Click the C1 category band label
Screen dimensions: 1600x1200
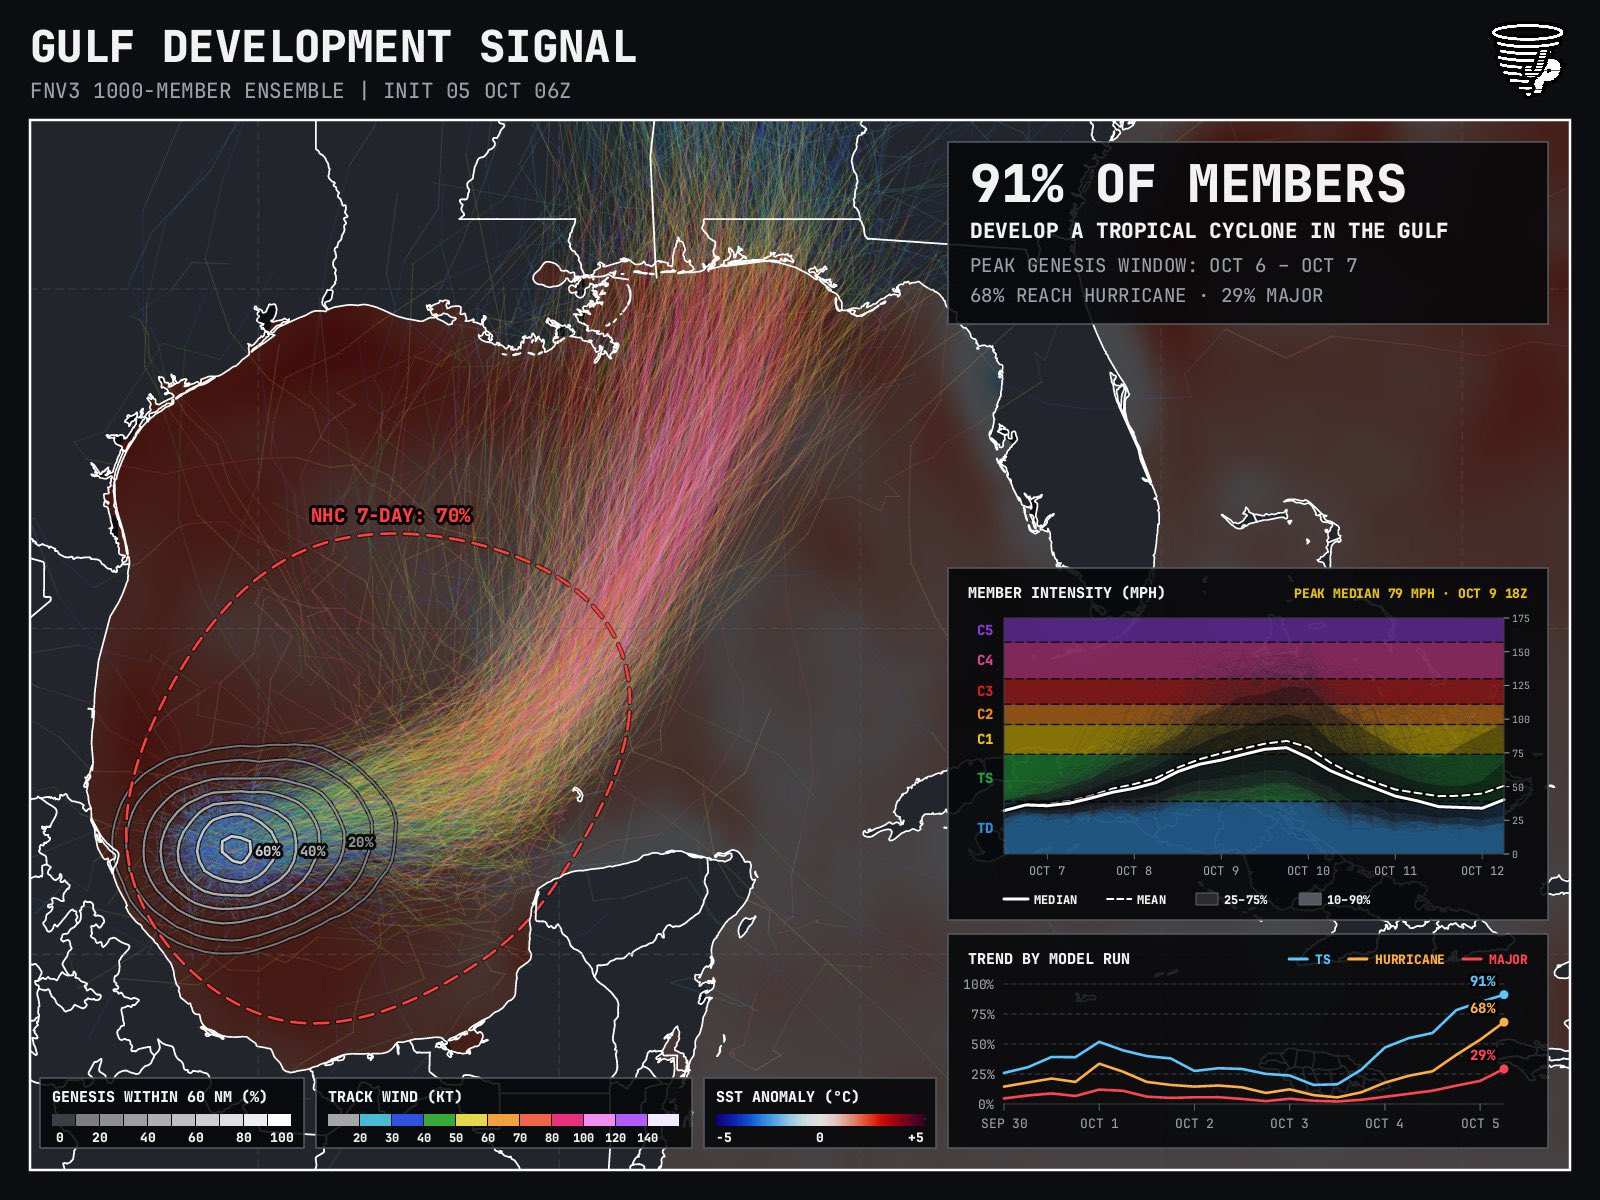(x=985, y=739)
